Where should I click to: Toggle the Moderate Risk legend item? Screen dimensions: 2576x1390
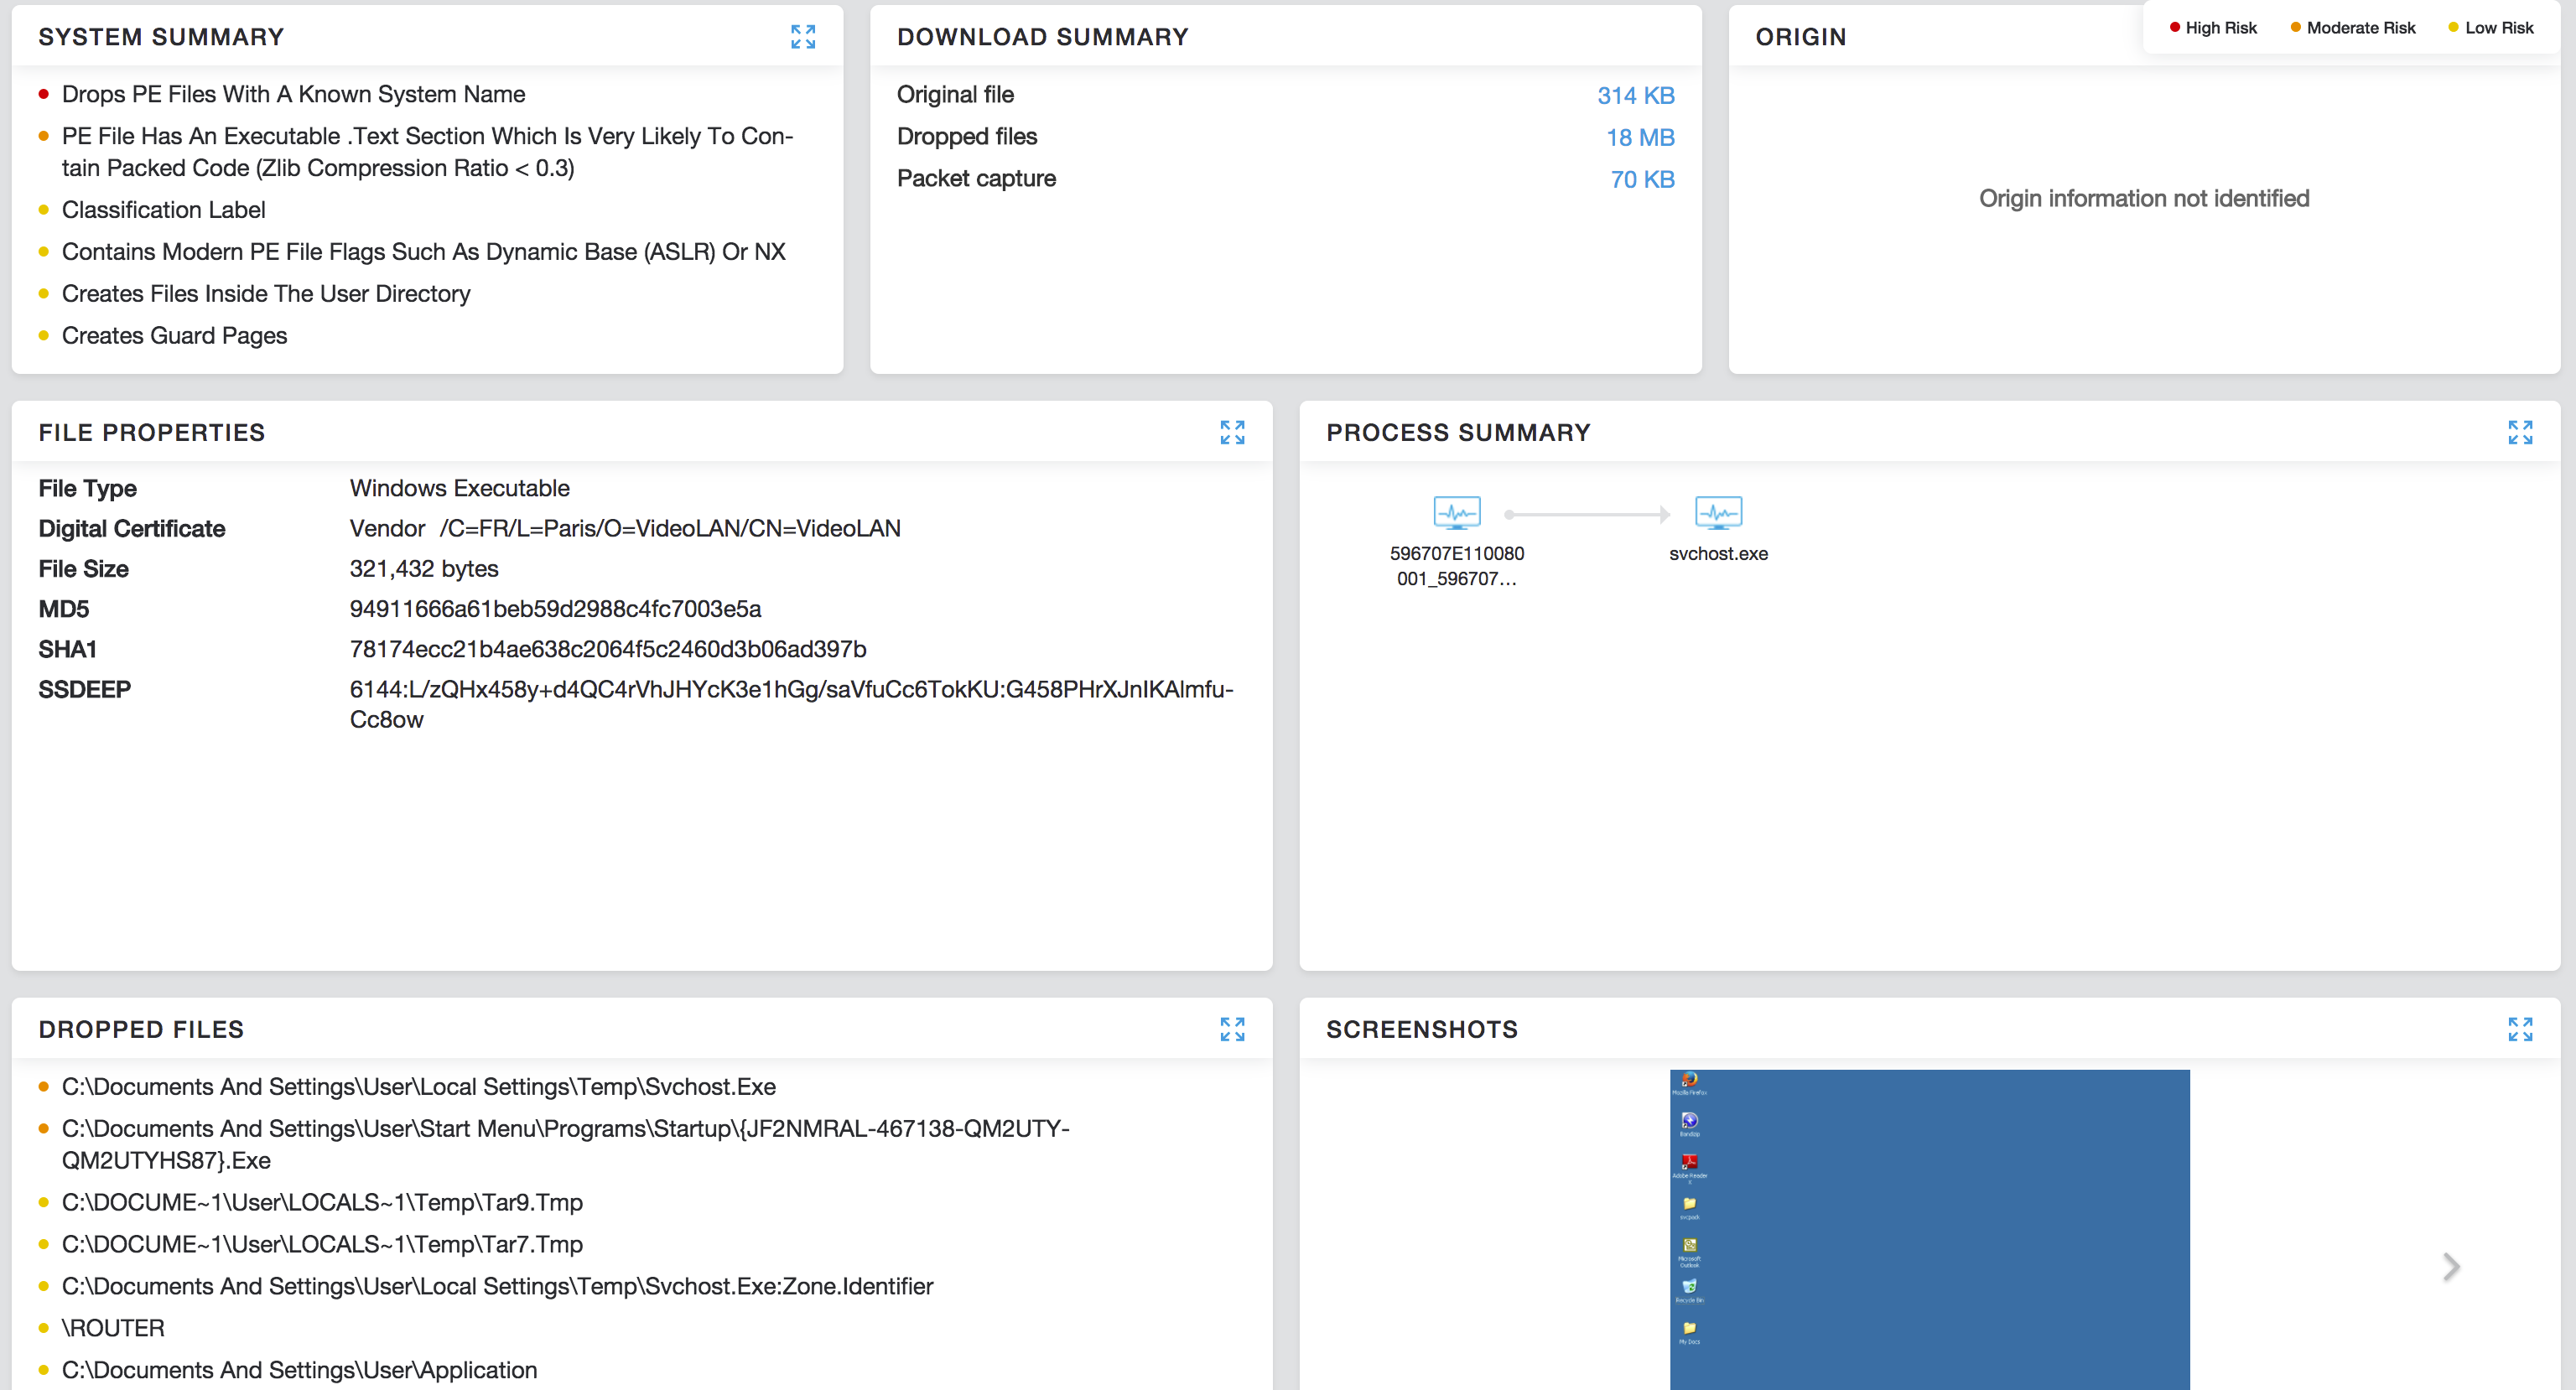(x=2352, y=28)
